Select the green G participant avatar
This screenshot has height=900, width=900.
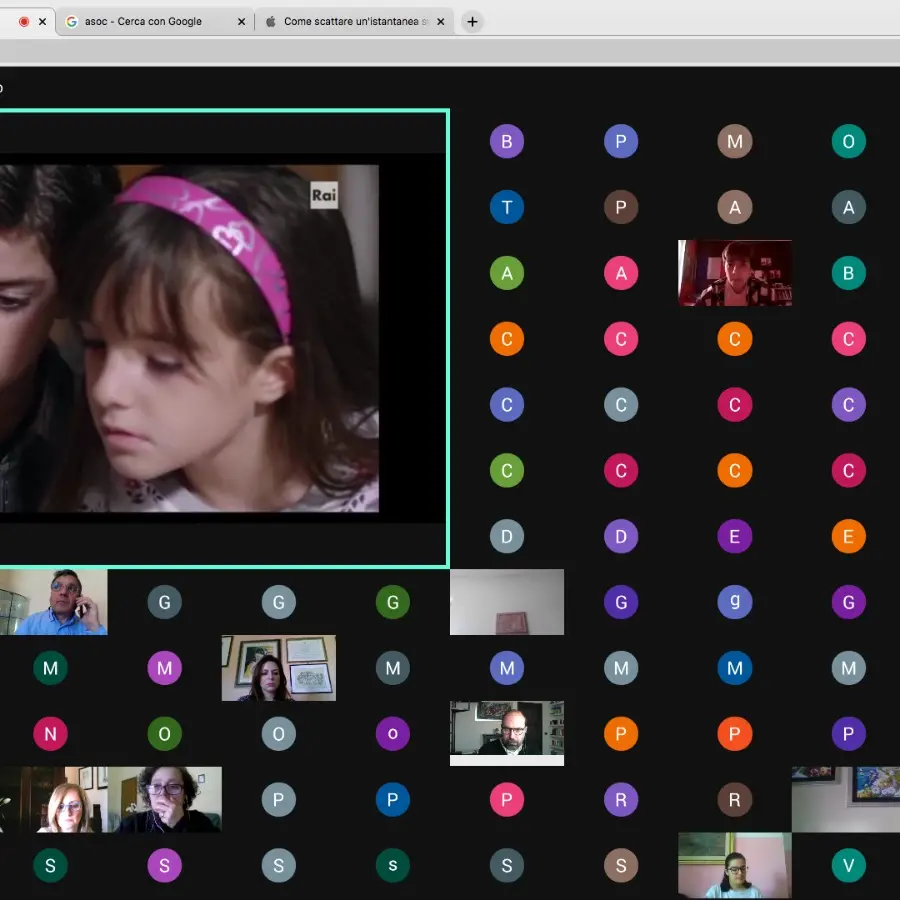coord(393,602)
